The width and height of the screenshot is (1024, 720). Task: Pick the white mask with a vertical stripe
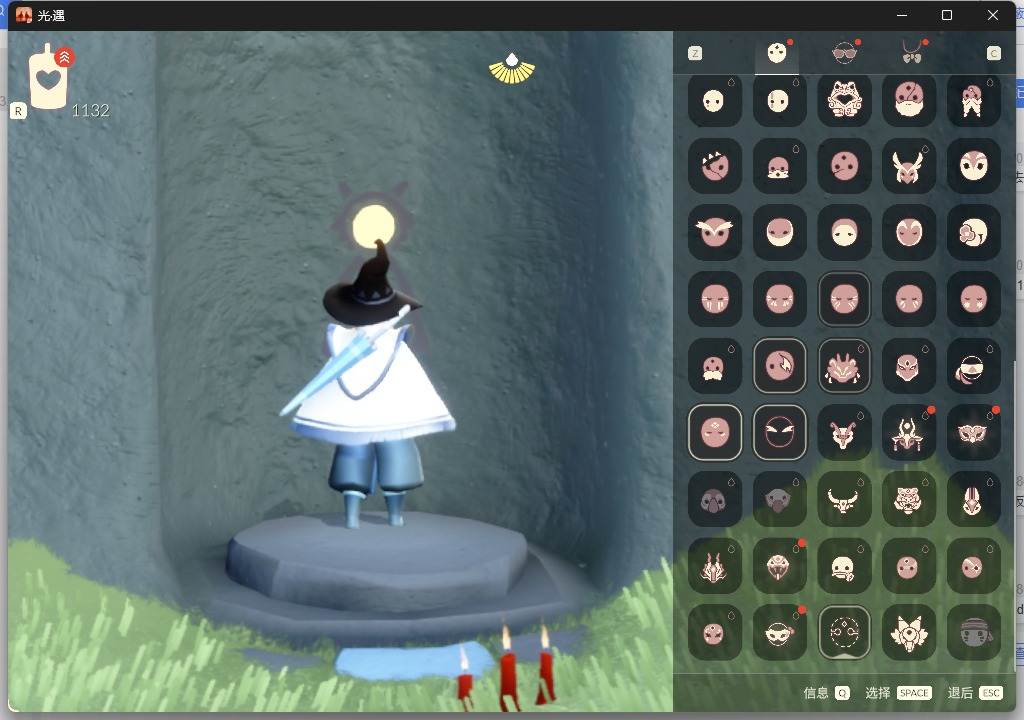779,100
